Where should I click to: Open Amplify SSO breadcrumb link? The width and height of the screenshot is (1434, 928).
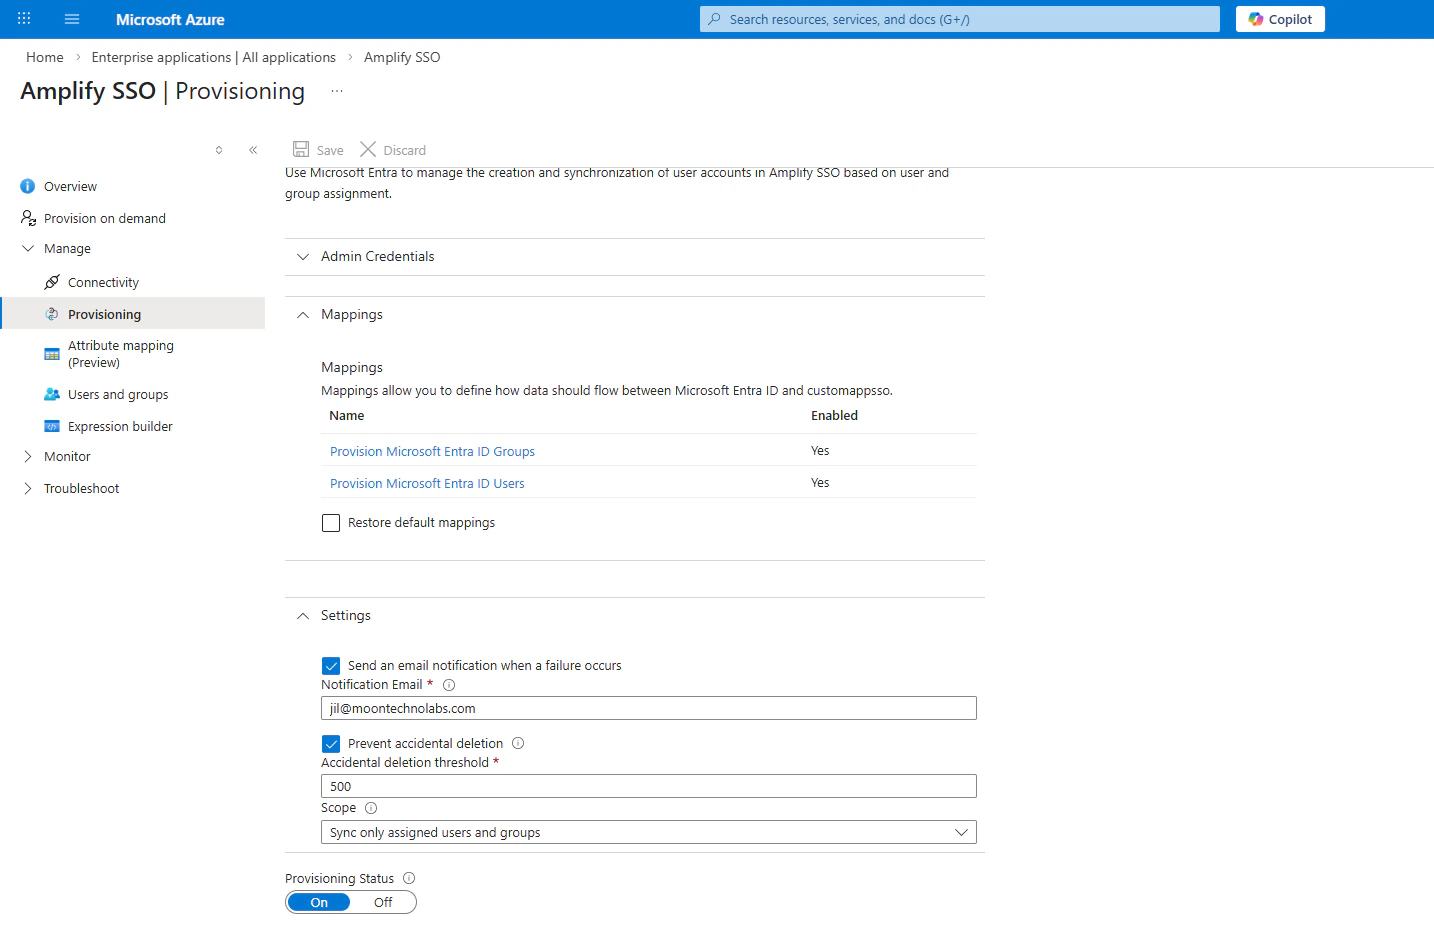pyautogui.click(x=402, y=57)
